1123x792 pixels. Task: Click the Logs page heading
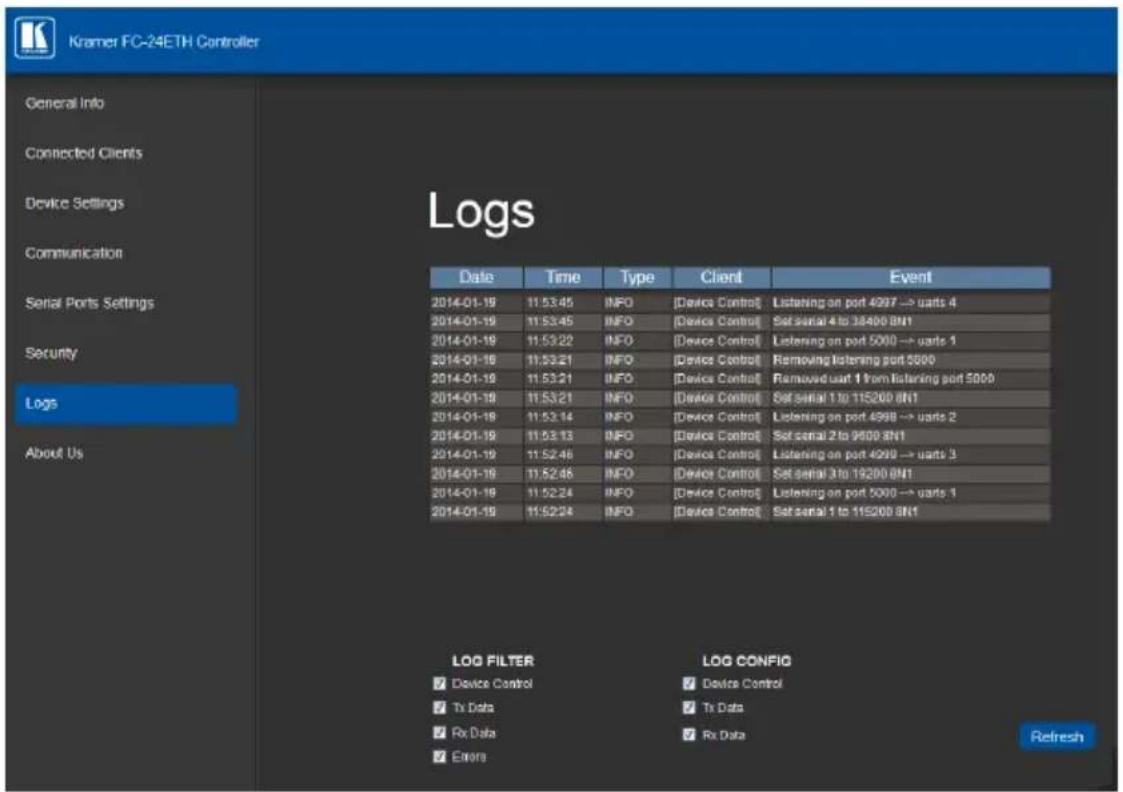pos(481,212)
